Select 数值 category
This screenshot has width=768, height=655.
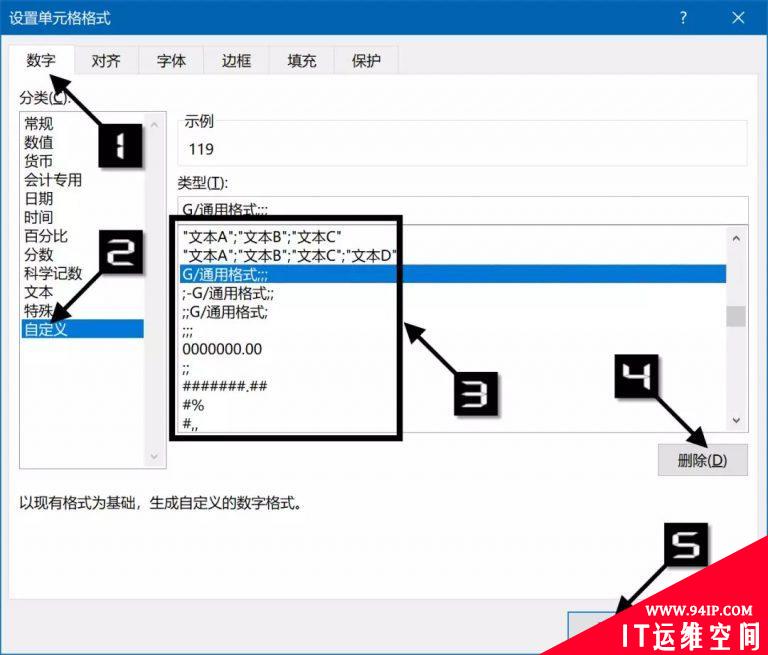(x=82, y=142)
